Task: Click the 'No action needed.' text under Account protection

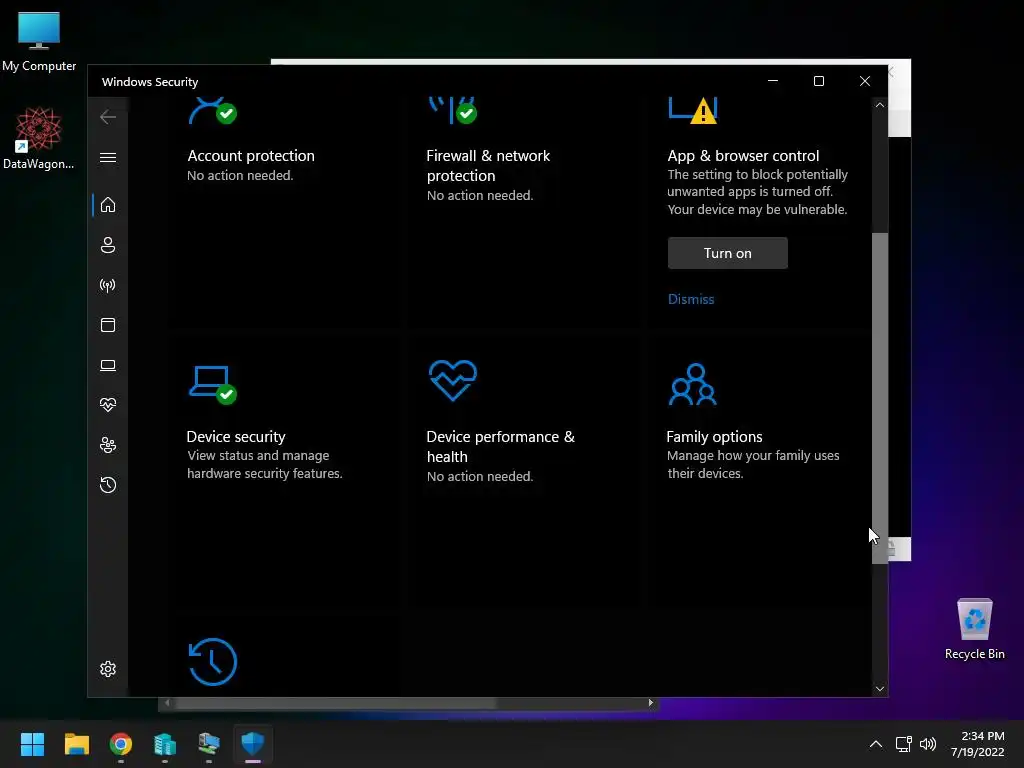Action: [x=240, y=176]
